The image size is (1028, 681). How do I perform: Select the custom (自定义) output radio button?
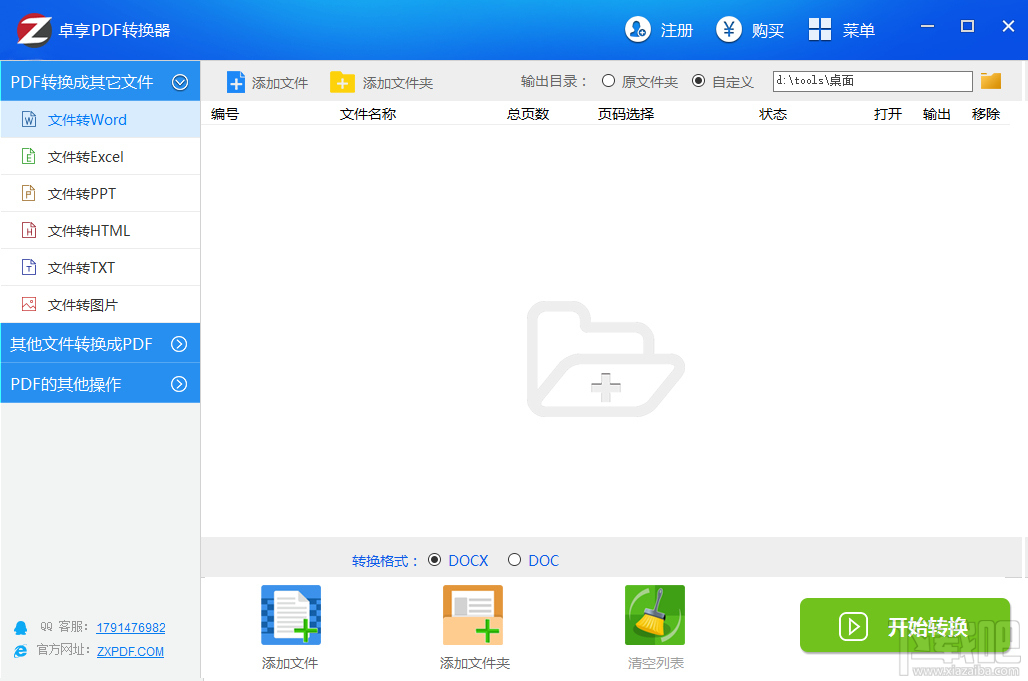(698, 81)
